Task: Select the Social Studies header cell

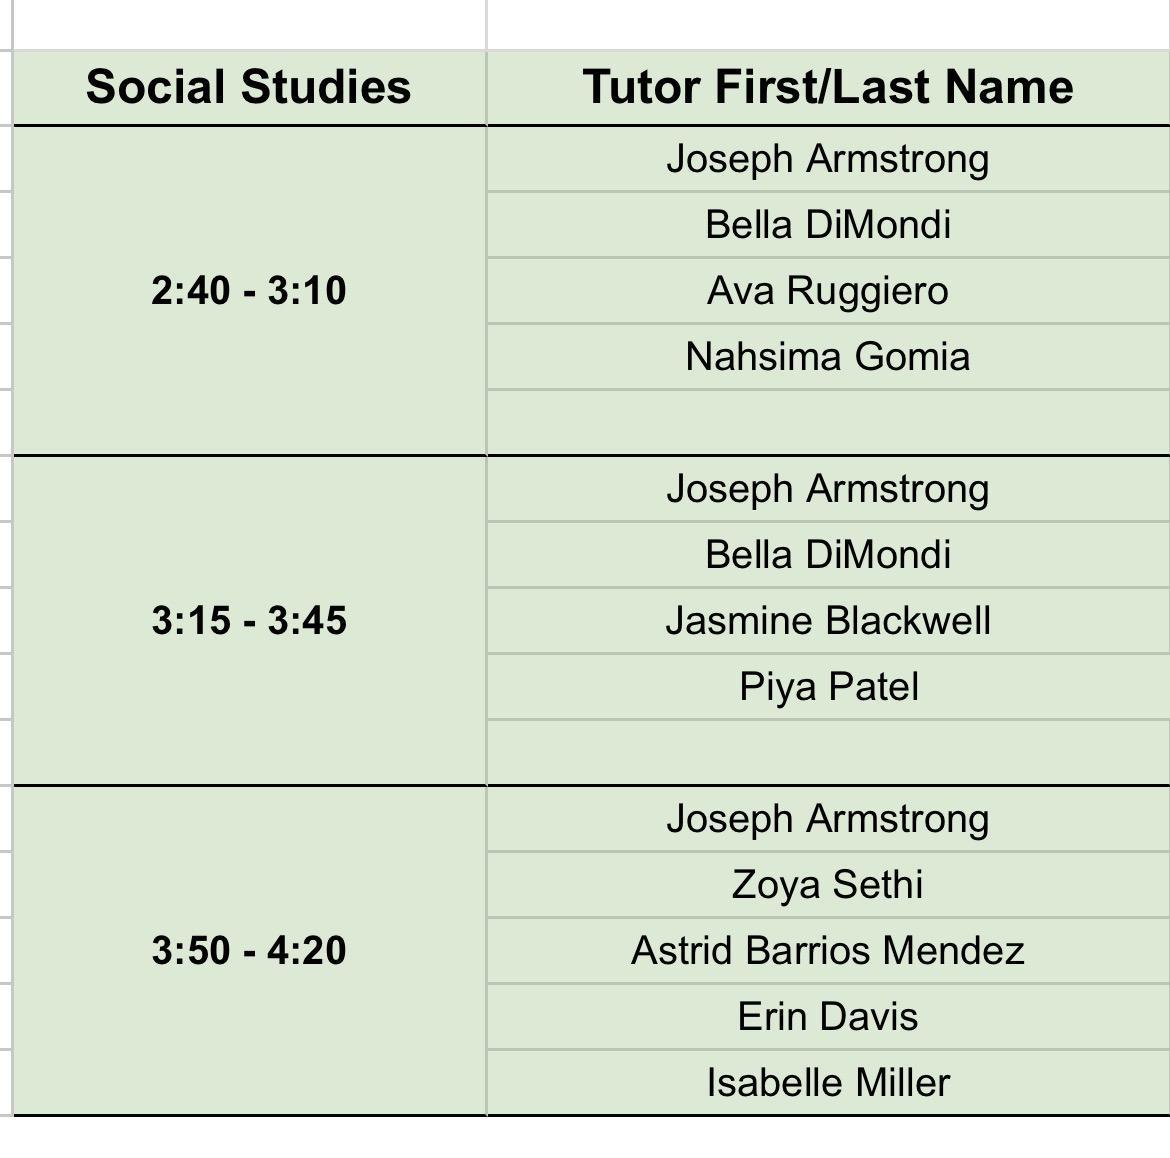Action: point(248,87)
